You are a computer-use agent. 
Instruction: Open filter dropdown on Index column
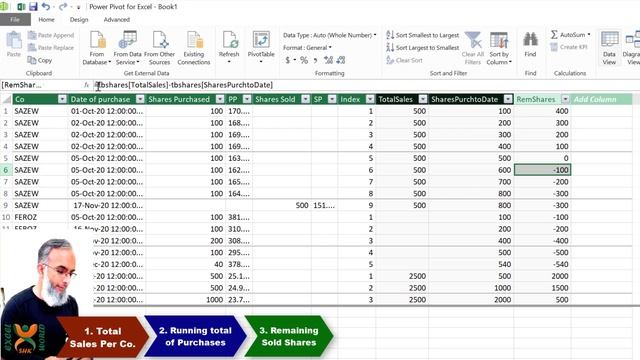tap(370, 99)
